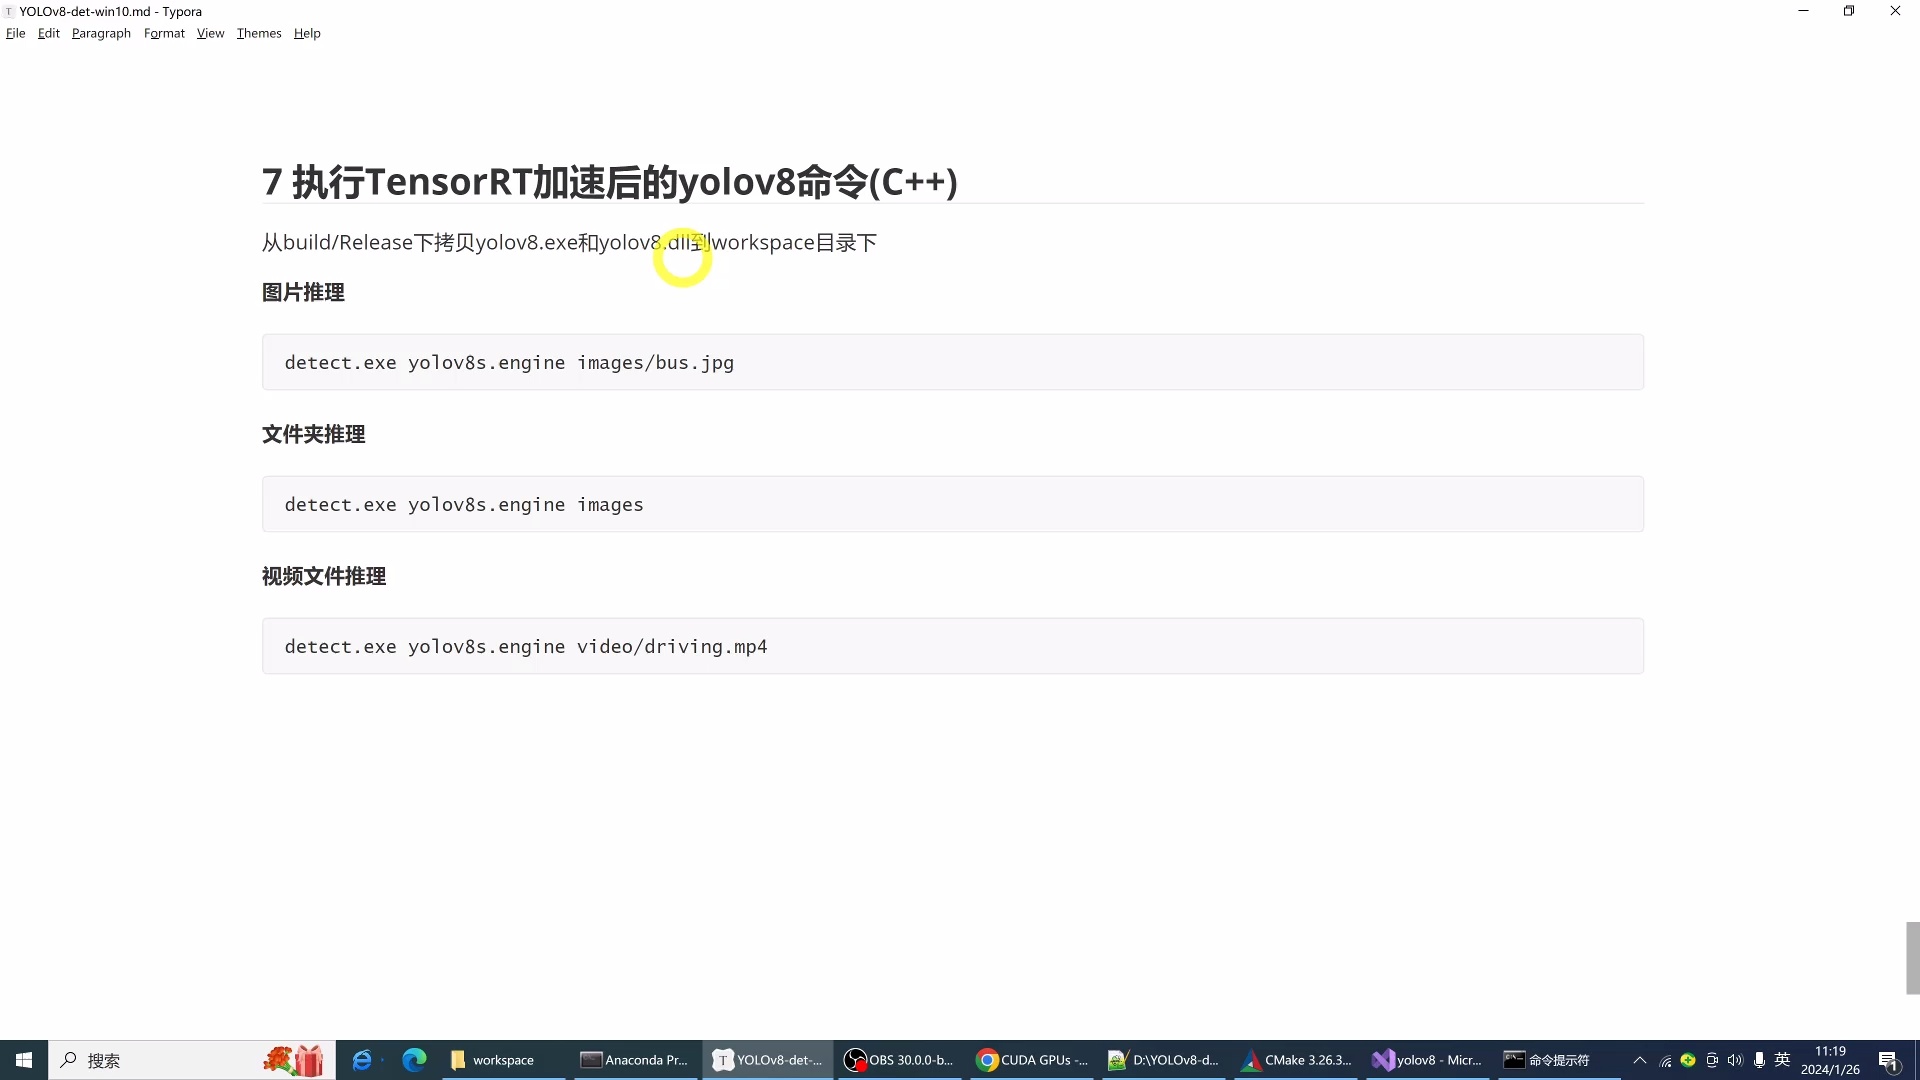Toggle the 英 input language indicator
This screenshot has width=1920, height=1080.
coord(1783,1060)
